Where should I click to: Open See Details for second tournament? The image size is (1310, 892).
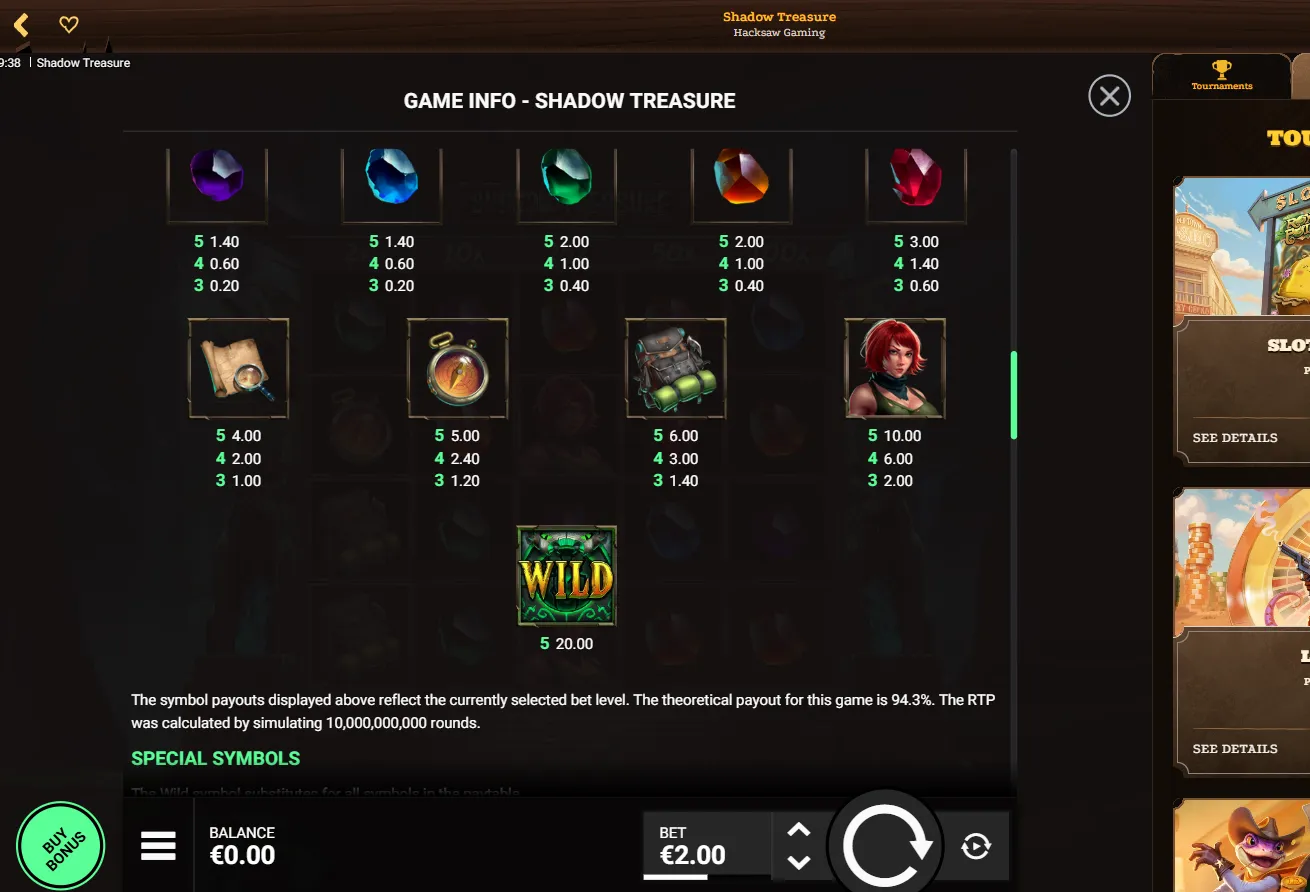(x=1235, y=749)
